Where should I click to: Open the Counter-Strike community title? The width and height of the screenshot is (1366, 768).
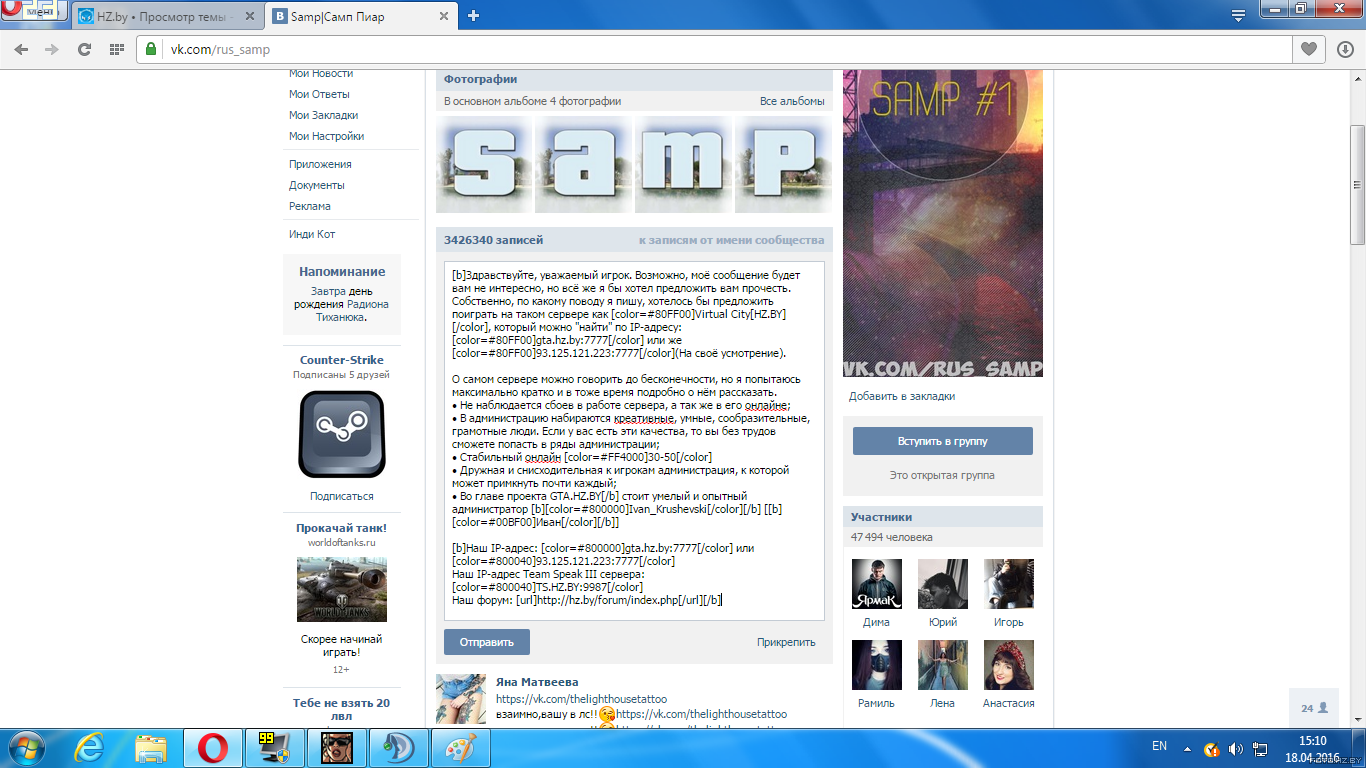(342, 360)
